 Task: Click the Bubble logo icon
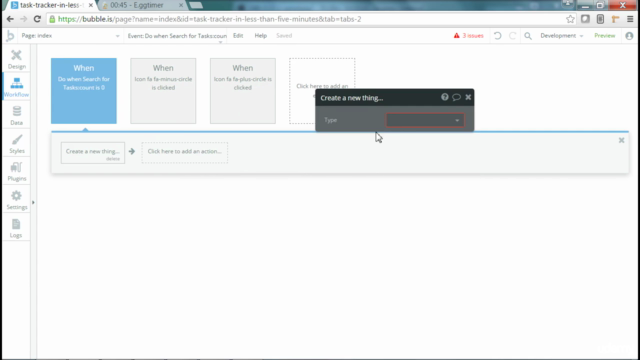click(x=10, y=36)
